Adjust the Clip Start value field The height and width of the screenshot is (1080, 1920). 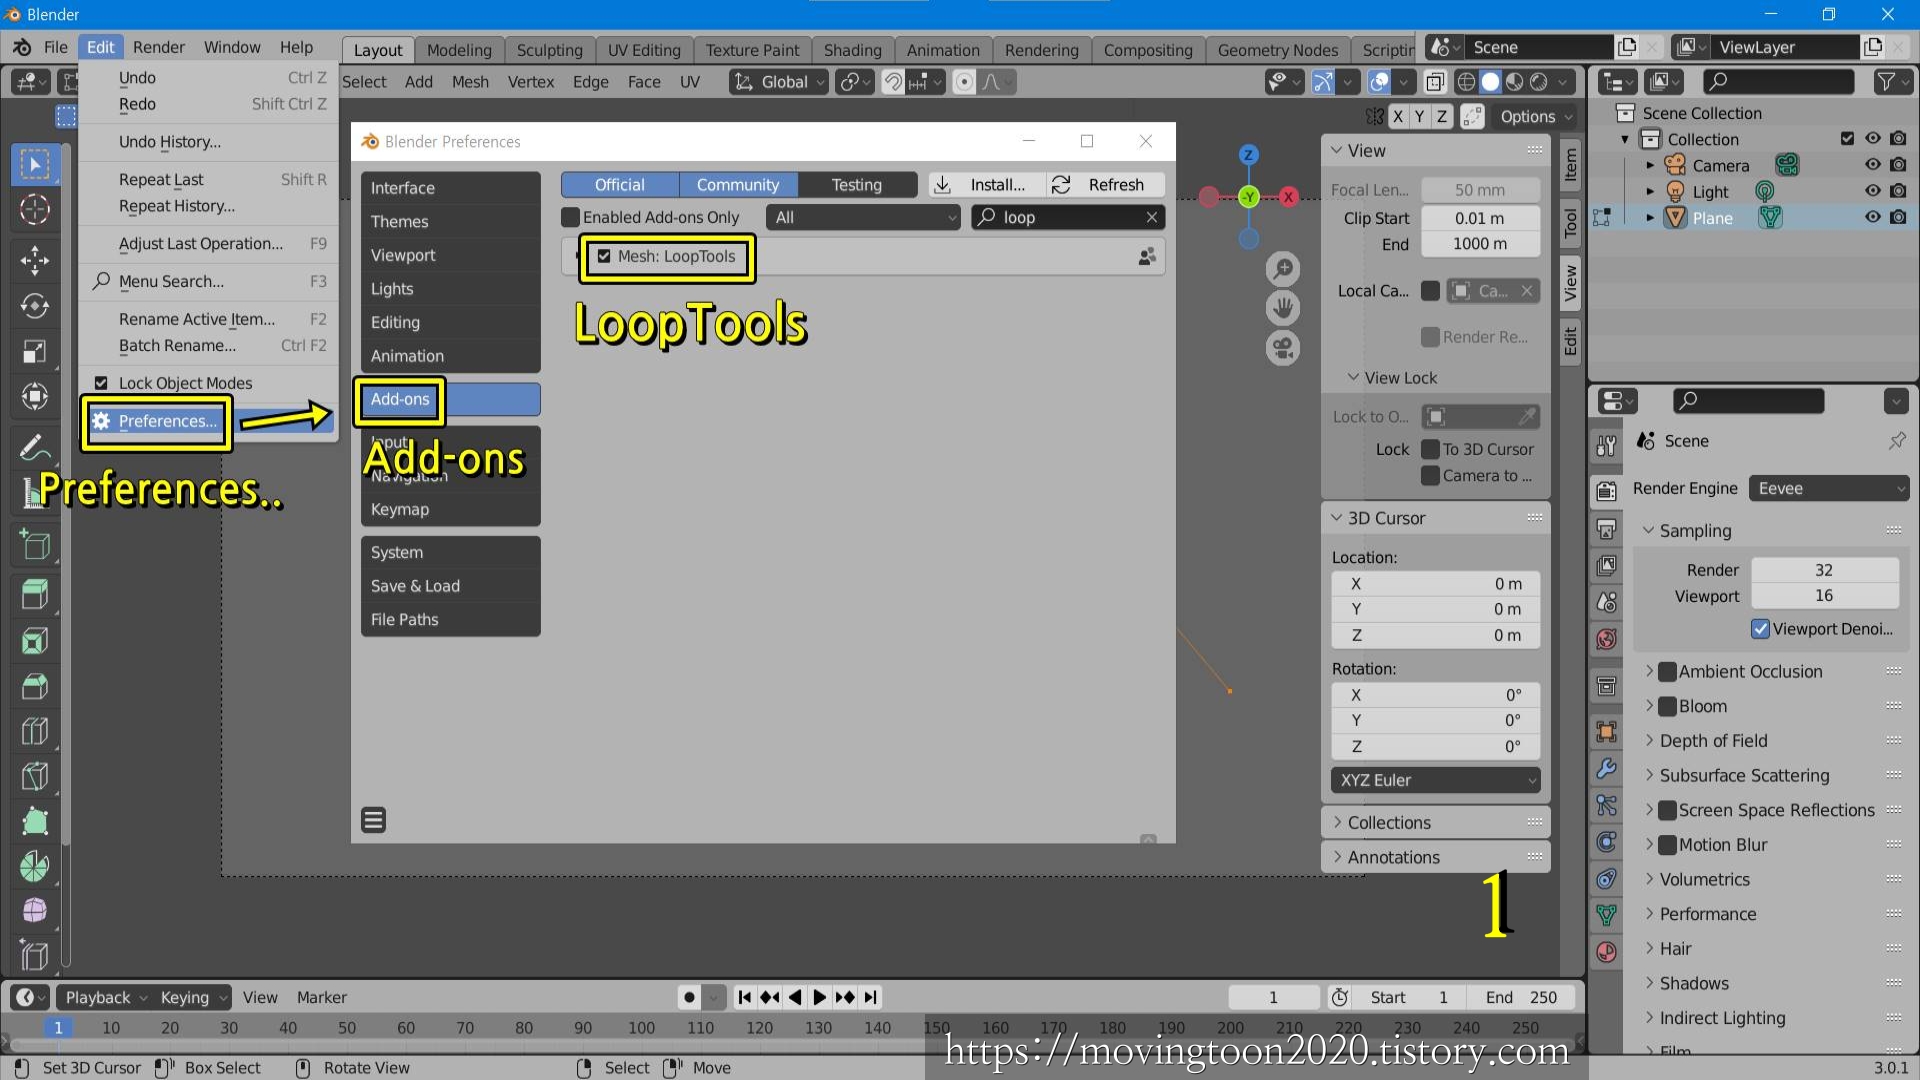coord(1480,218)
